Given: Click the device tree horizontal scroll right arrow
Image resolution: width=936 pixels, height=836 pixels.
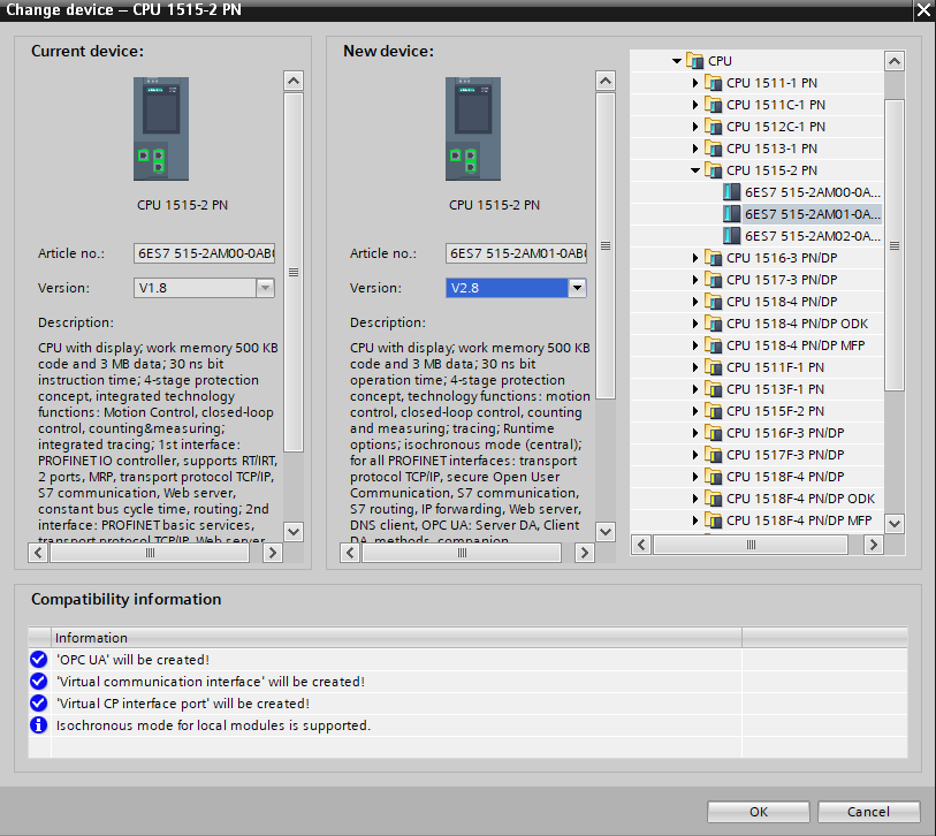Looking at the screenshot, I should point(873,545).
